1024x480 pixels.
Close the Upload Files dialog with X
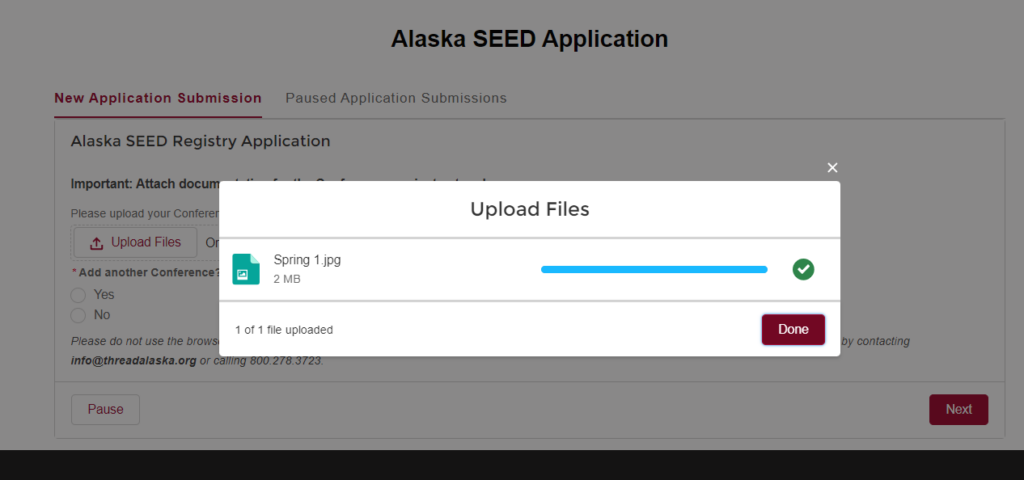click(832, 168)
